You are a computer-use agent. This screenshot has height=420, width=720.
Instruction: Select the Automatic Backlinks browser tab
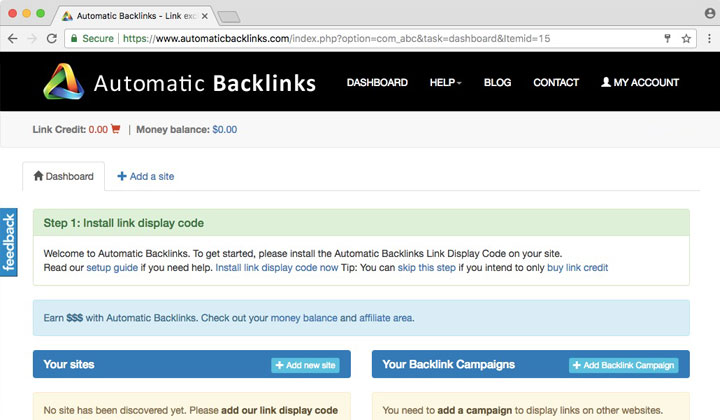pos(133,16)
